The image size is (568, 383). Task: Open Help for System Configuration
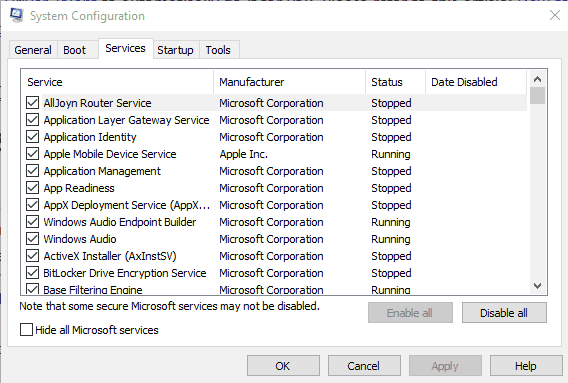pyautogui.click(x=526, y=366)
